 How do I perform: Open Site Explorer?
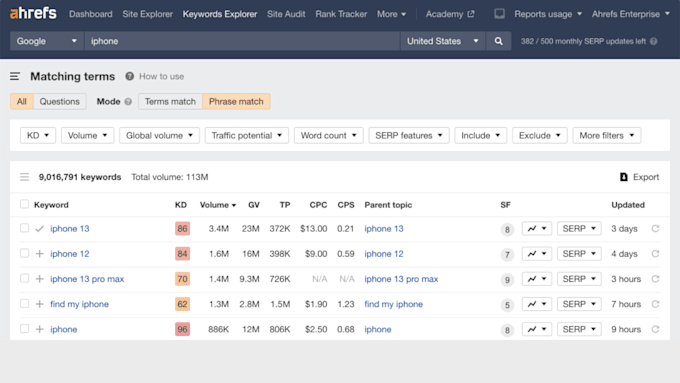pos(147,14)
